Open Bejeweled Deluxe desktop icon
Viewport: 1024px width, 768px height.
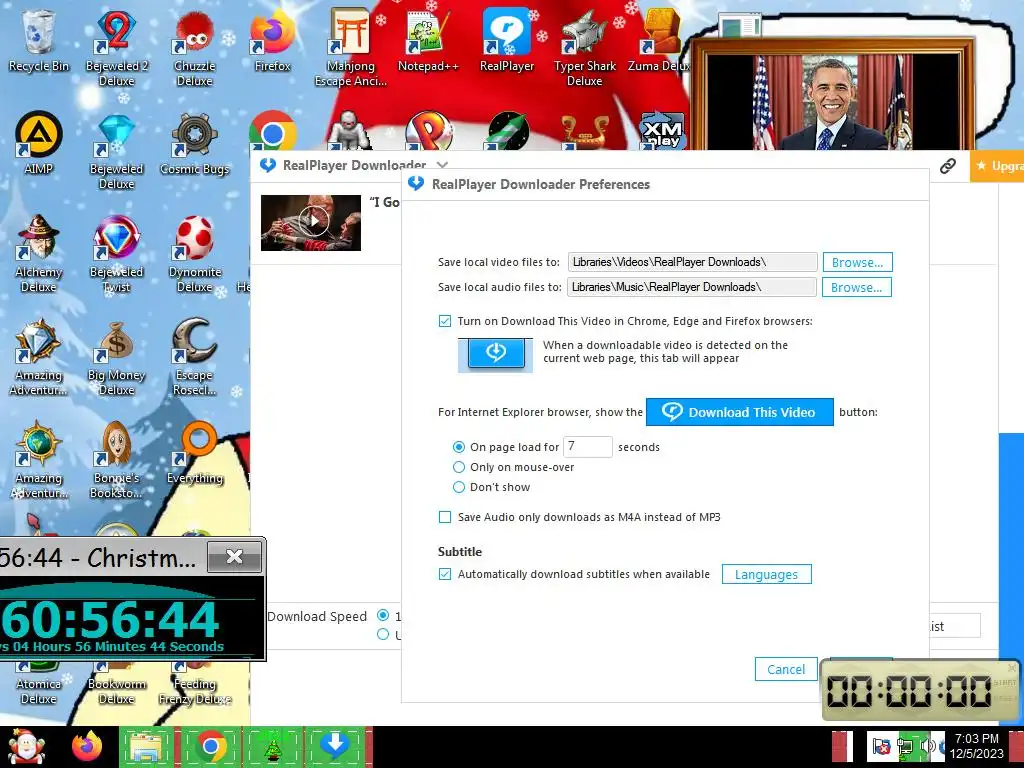click(x=116, y=150)
